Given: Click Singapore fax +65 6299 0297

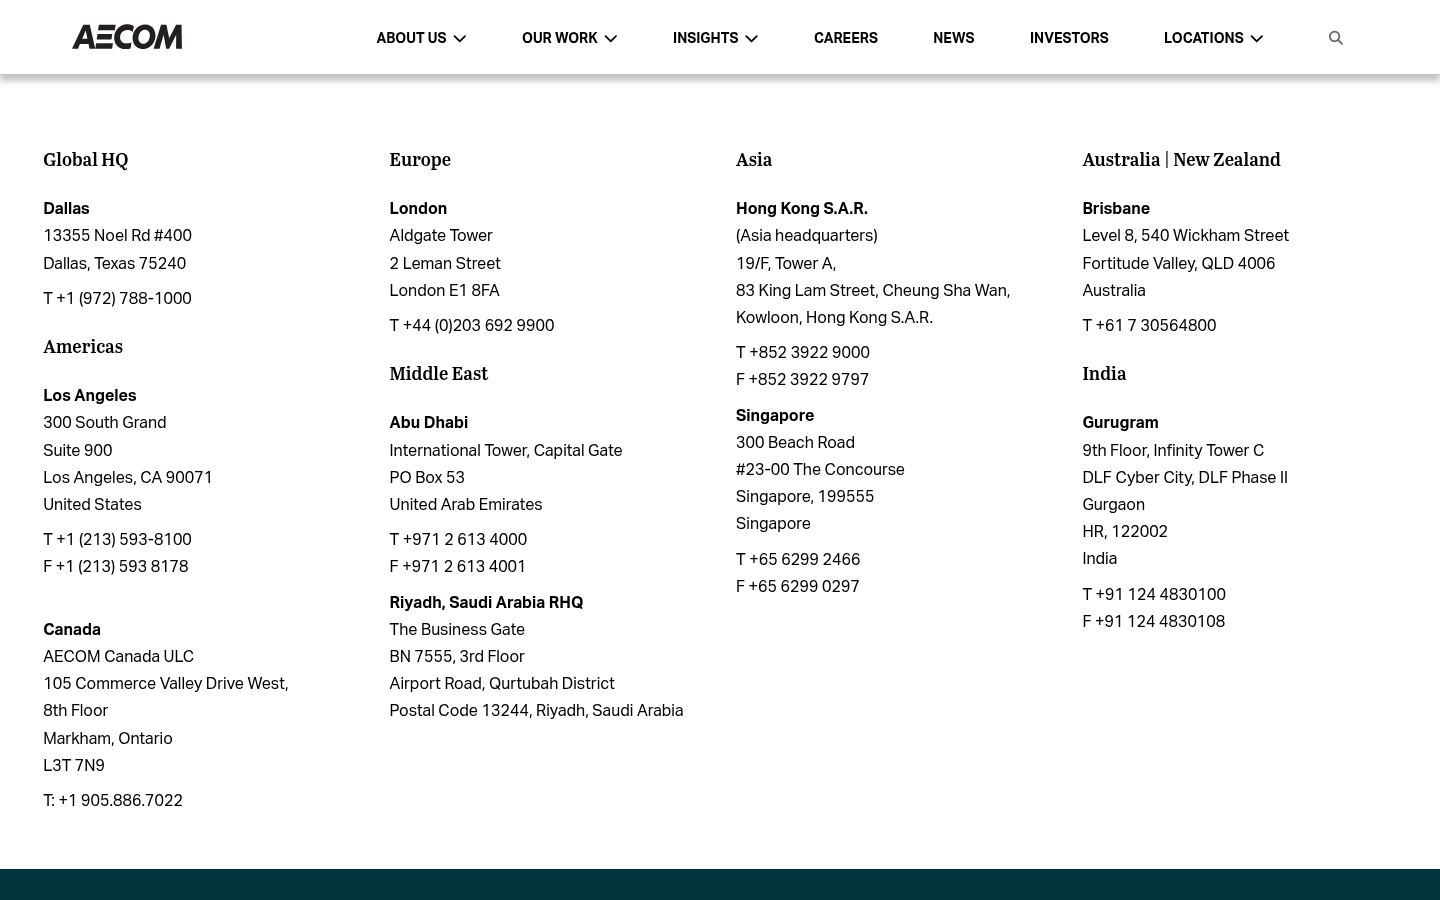Looking at the screenshot, I should pyautogui.click(x=803, y=586).
